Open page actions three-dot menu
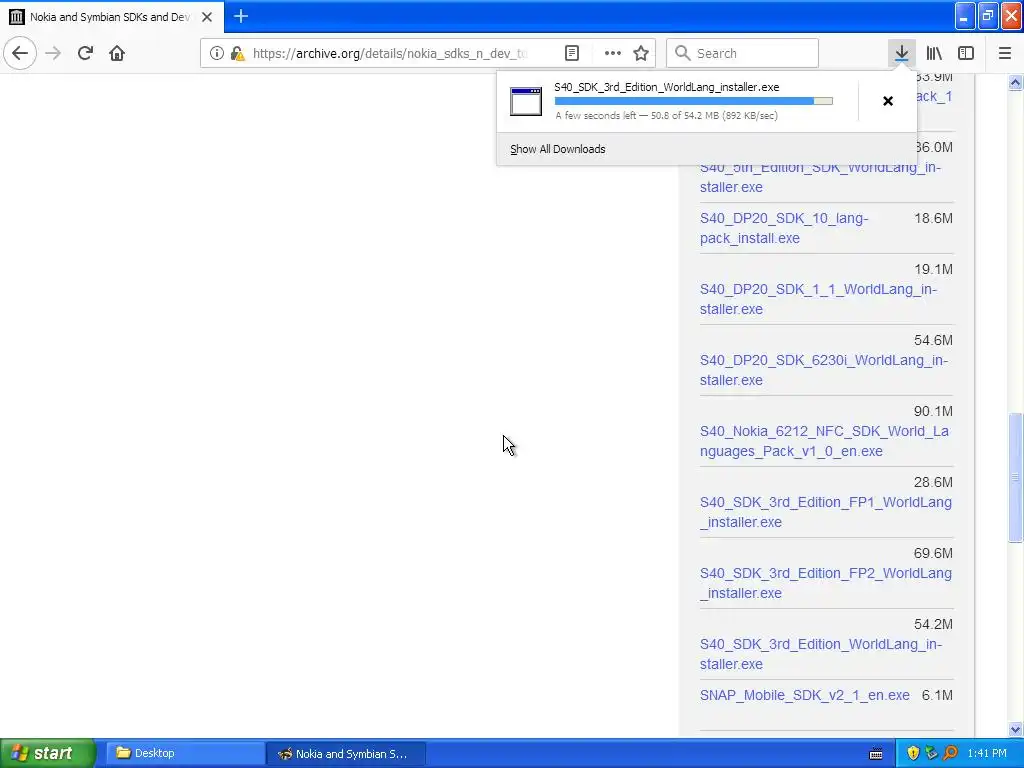 [613, 53]
